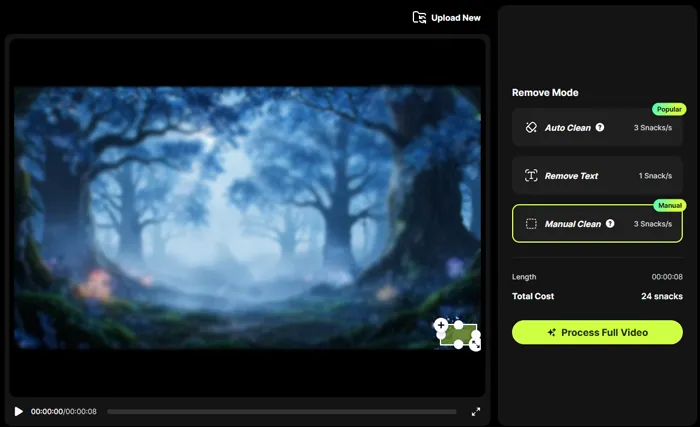Viewport: 700px width, 427px height.
Task: Click the video preview forest image
Action: coord(247,218)
